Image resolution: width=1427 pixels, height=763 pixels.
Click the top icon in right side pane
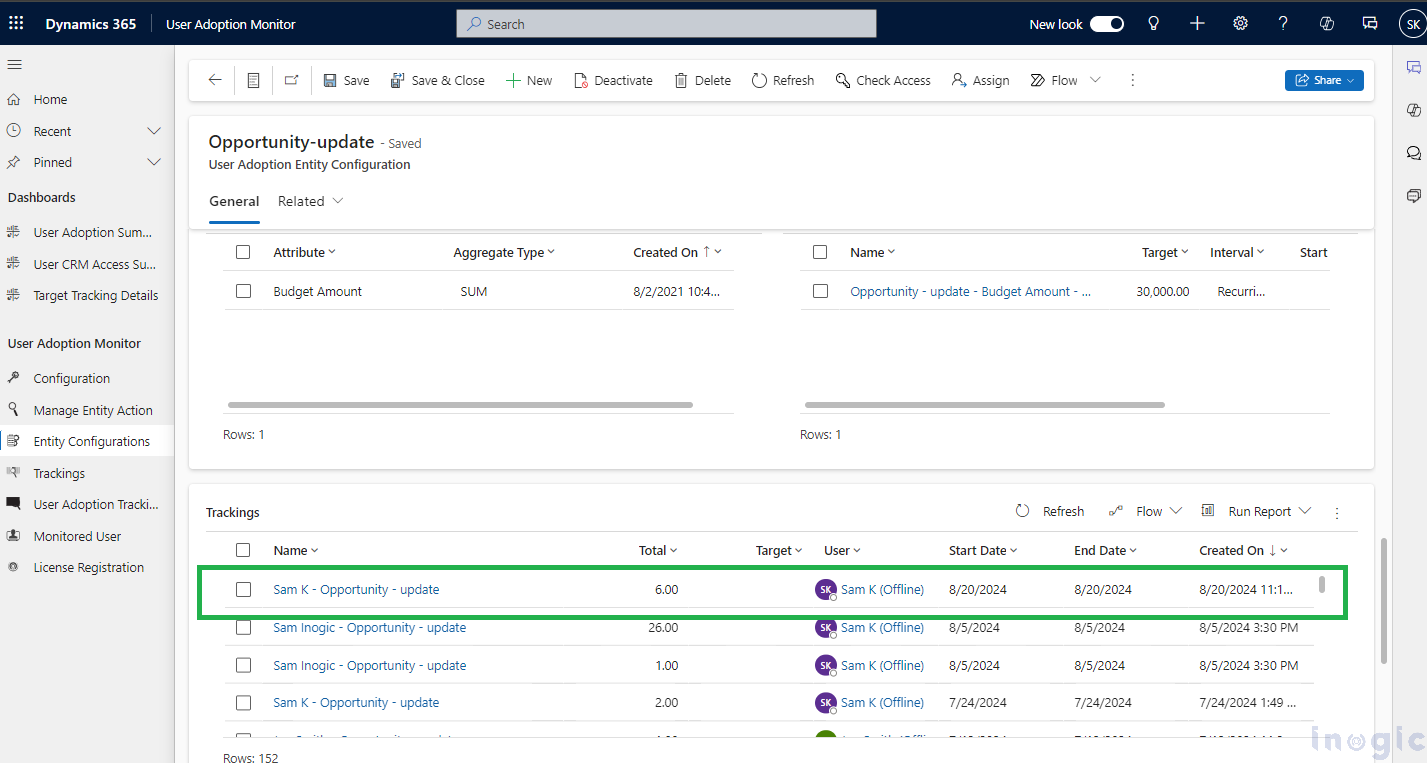pos(1413,67)
